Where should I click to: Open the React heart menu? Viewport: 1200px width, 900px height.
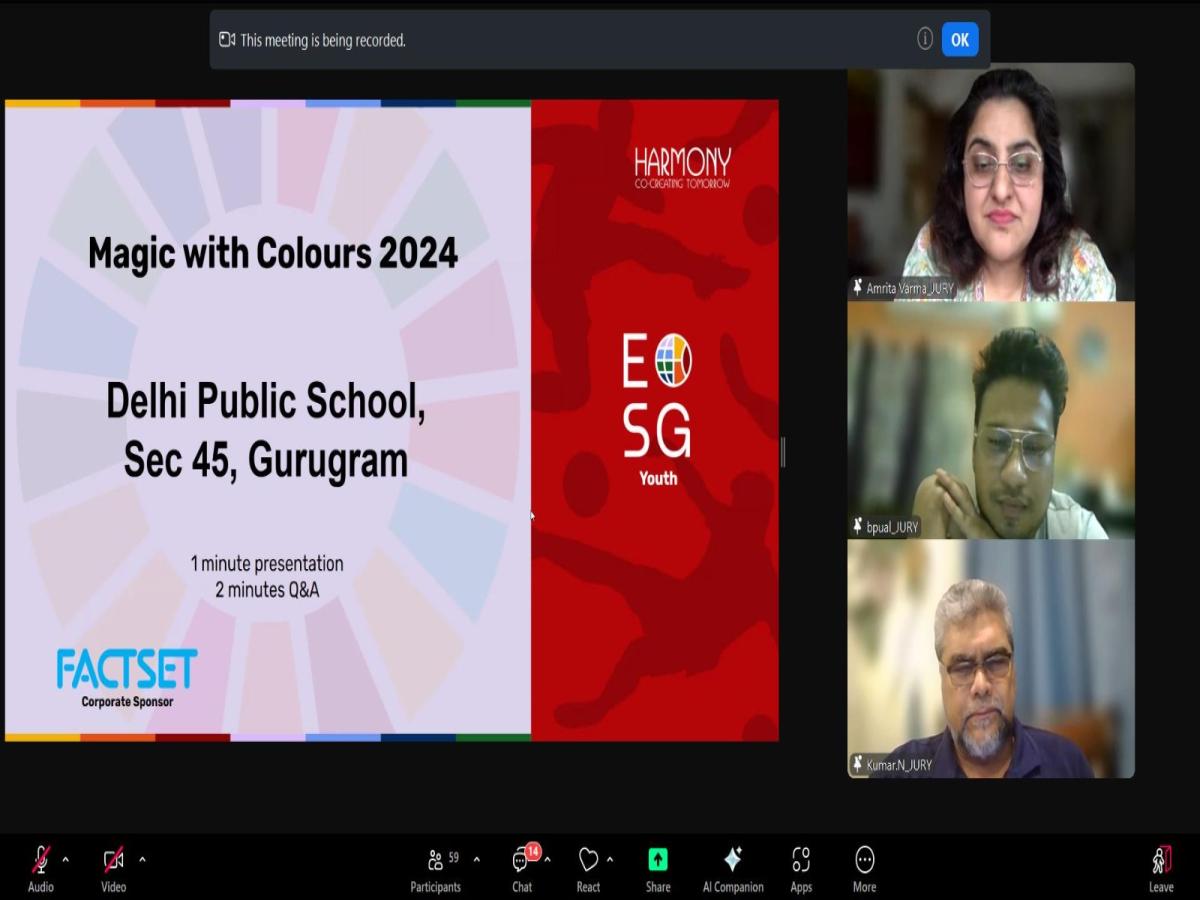click(588, 868)
